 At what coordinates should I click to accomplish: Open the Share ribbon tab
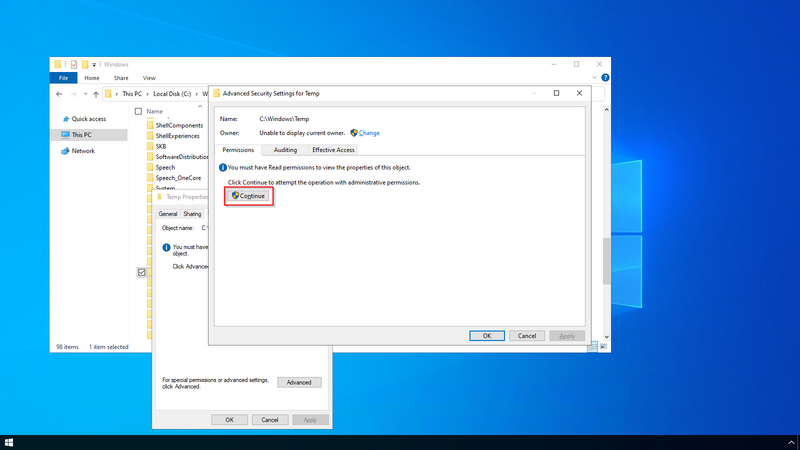tap(121, 78)
